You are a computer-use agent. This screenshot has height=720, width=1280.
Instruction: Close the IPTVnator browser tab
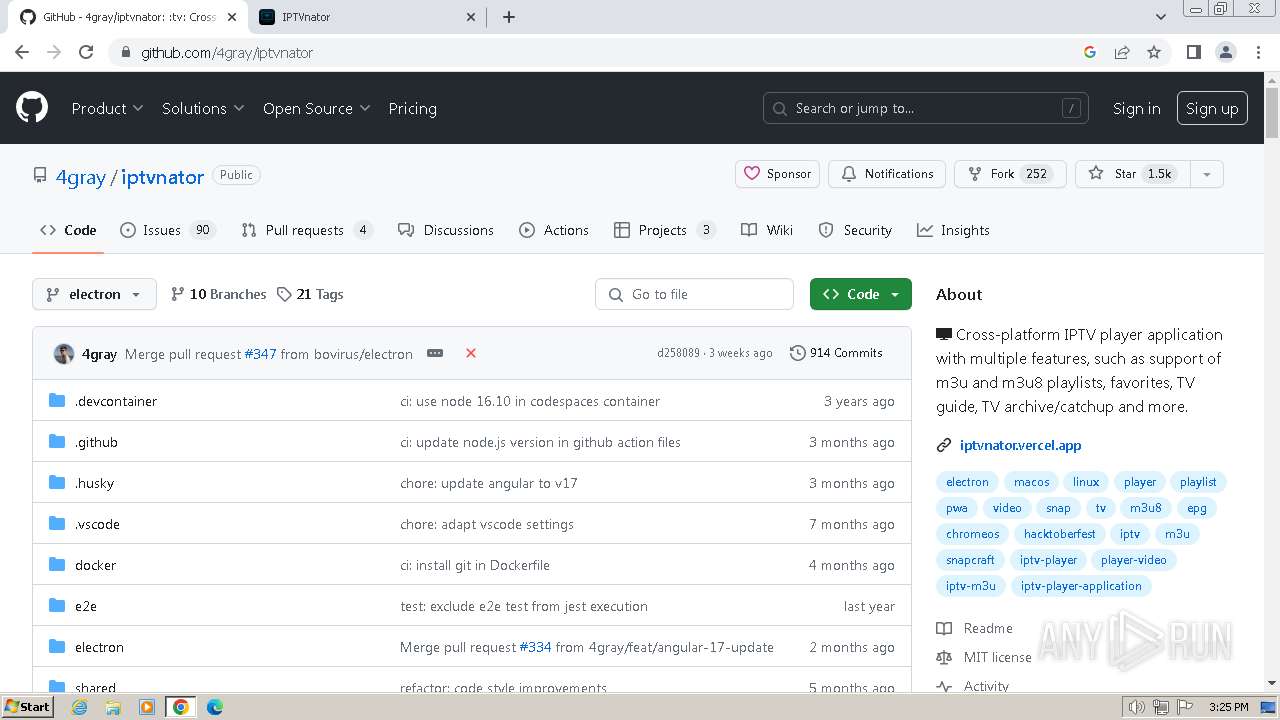[472, 17]
